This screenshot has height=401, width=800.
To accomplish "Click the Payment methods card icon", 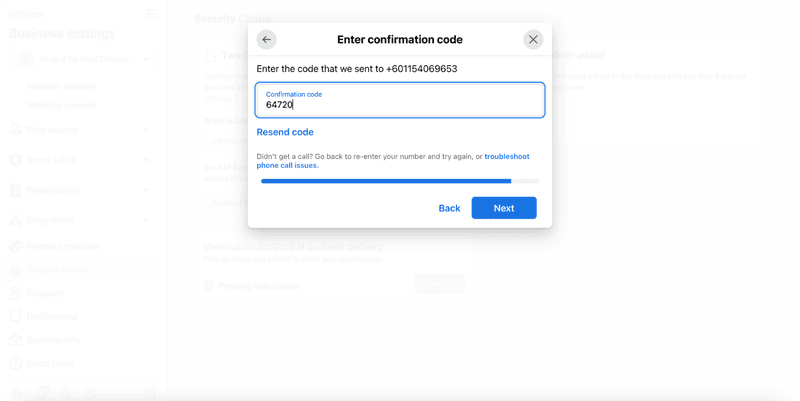I will tap(15, 246).
